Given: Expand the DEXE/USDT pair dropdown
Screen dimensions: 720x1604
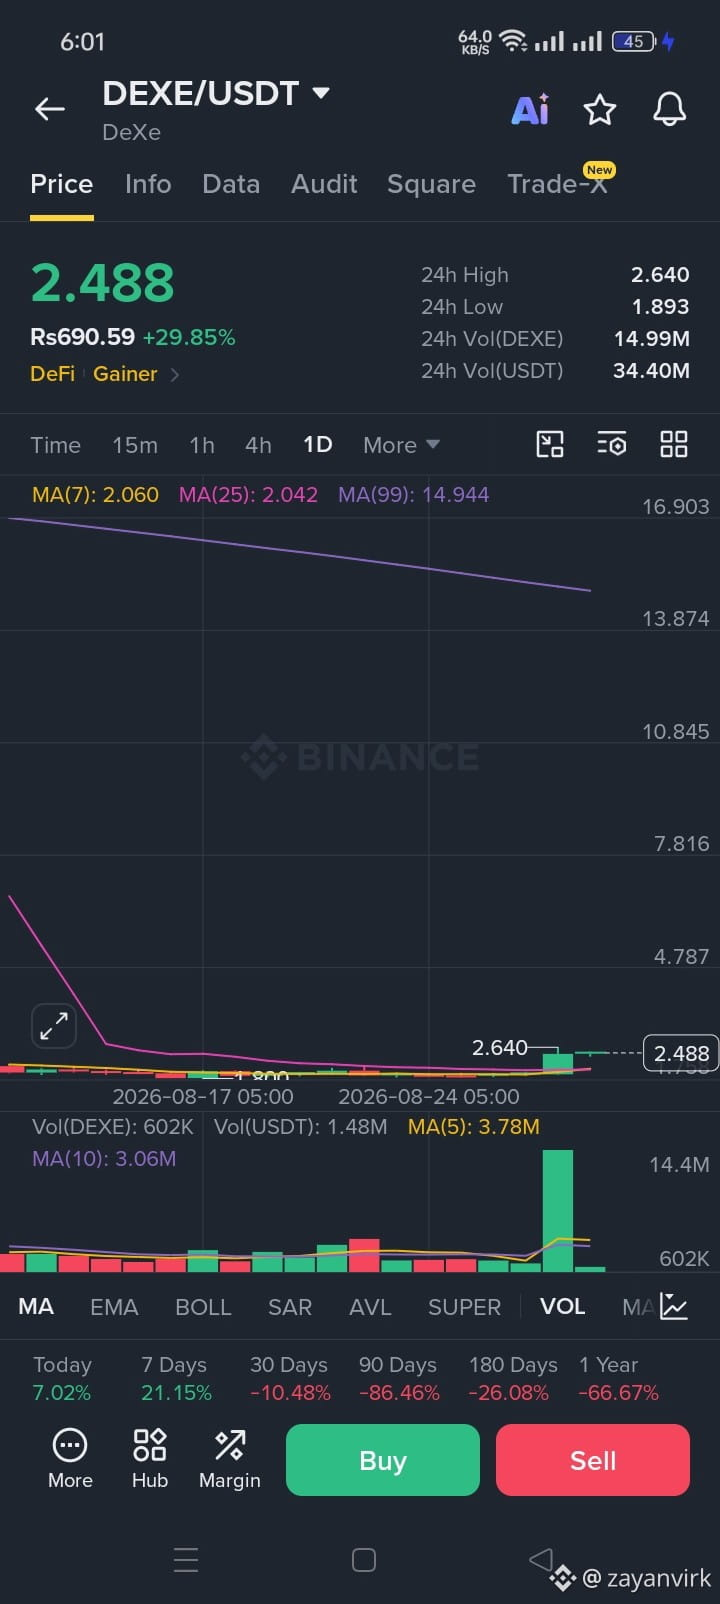Looking at the screenshot, I should coord(321,93).
